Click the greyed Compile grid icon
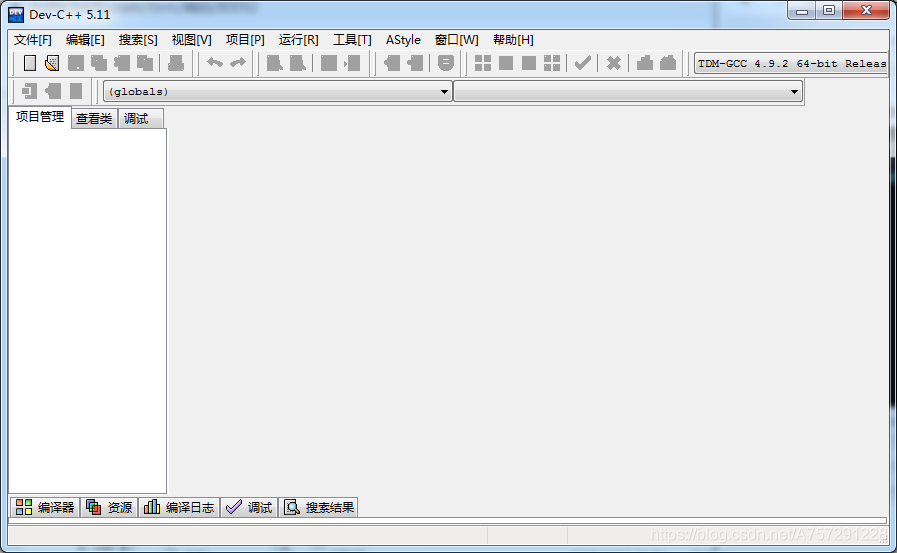The image size is (897, 553). coord(483,62)
